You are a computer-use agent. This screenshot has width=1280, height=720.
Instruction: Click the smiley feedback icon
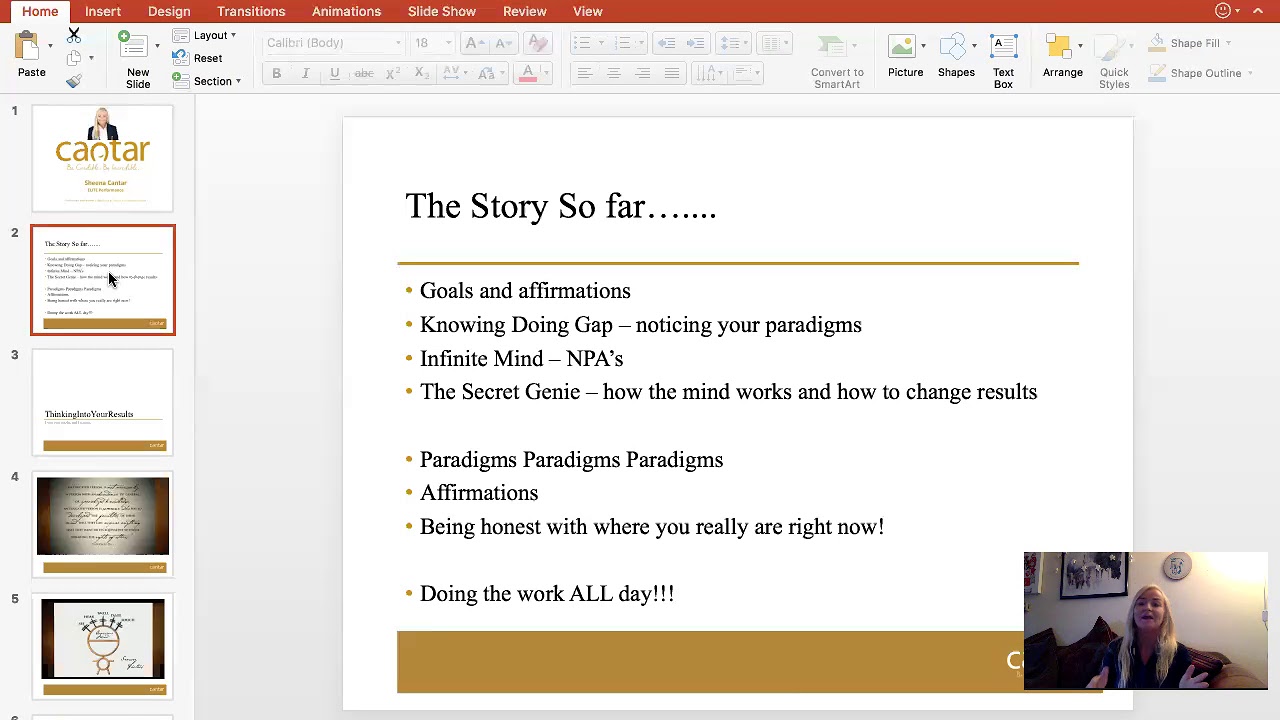coord(1223,11)
